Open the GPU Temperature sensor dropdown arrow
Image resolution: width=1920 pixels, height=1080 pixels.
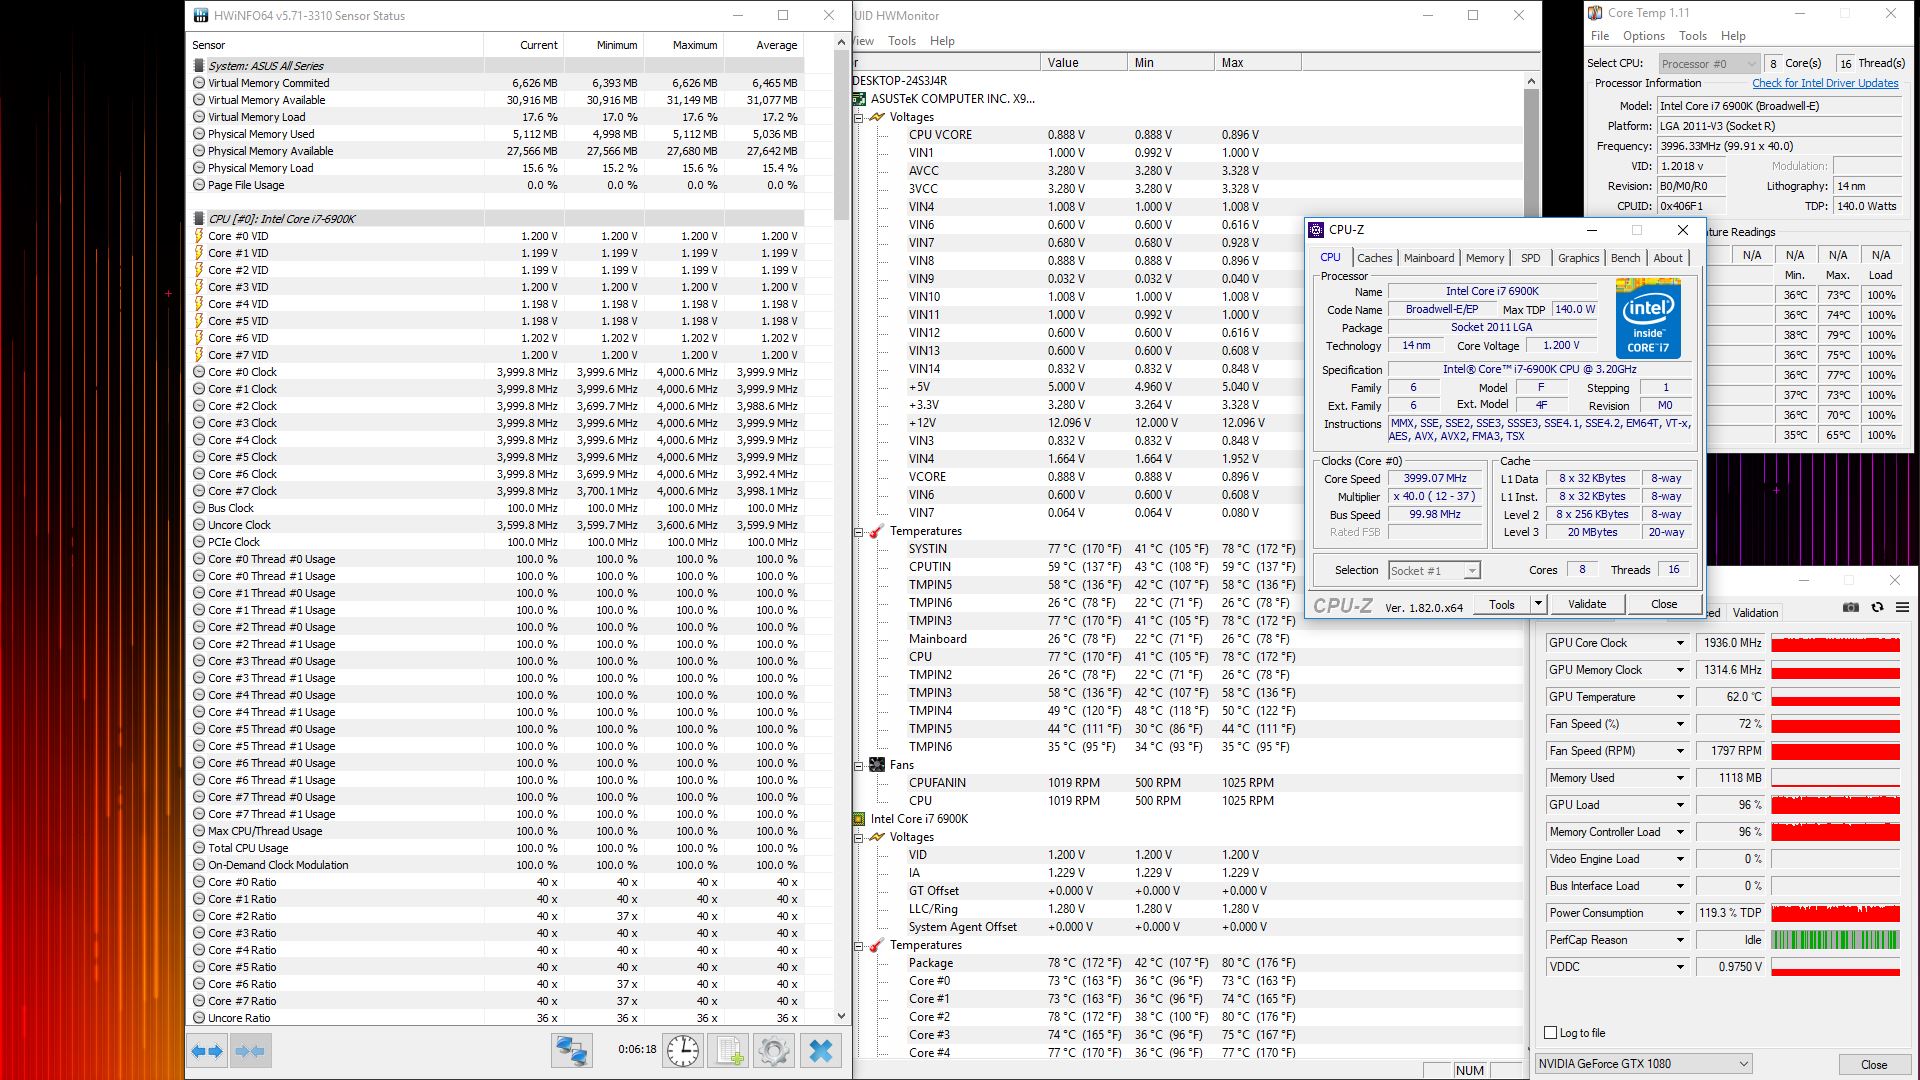(x=1680, y=697)
